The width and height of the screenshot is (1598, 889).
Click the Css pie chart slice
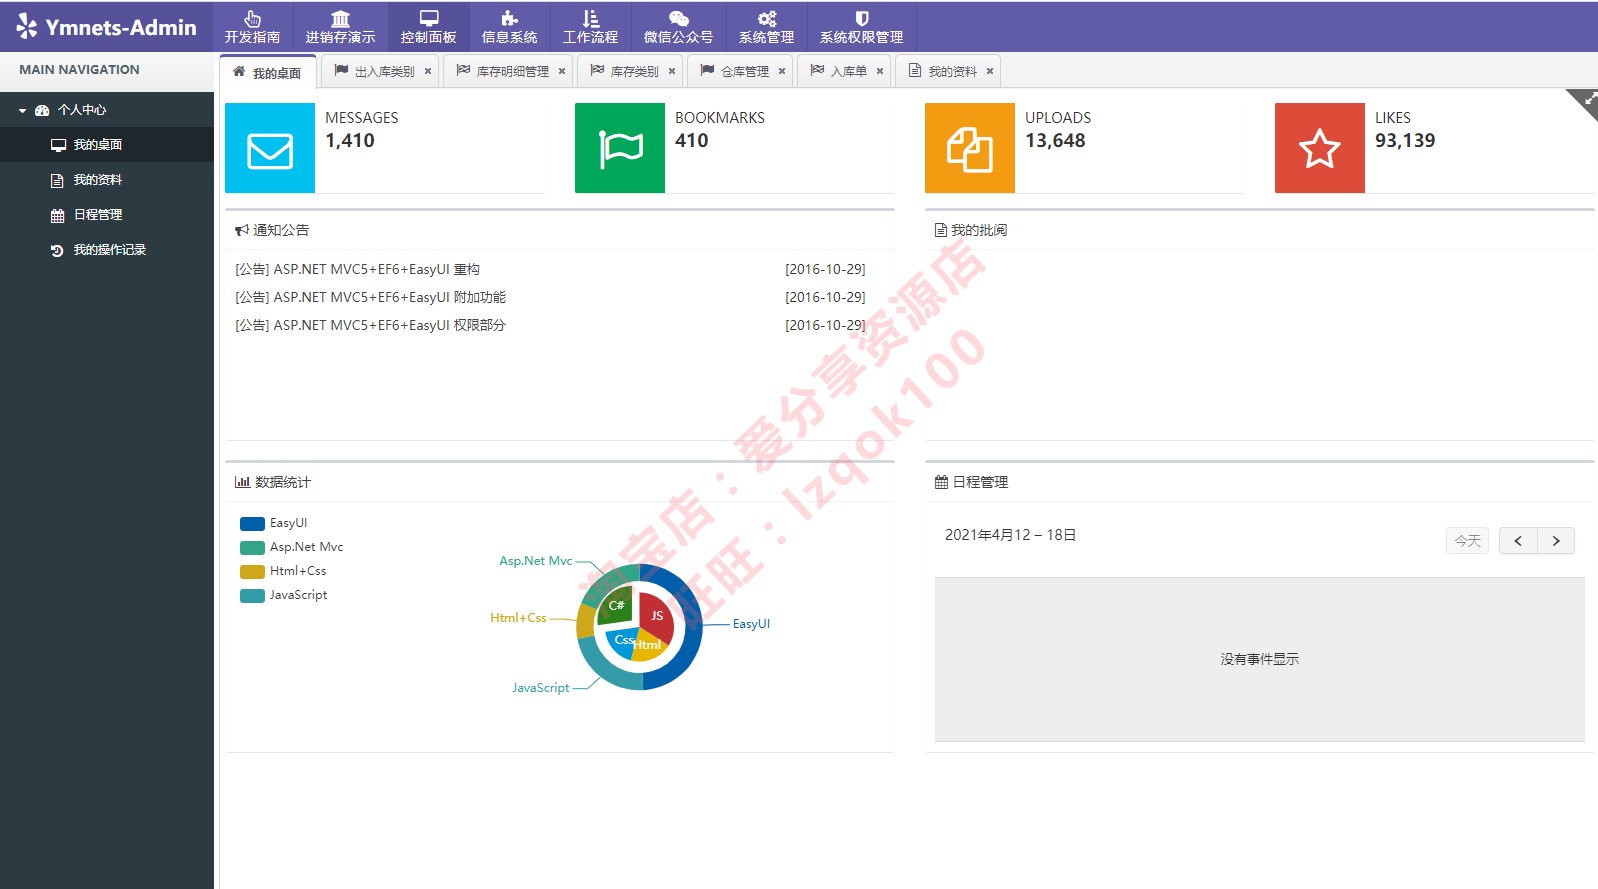pyautogui.click(x=621, y=640)
